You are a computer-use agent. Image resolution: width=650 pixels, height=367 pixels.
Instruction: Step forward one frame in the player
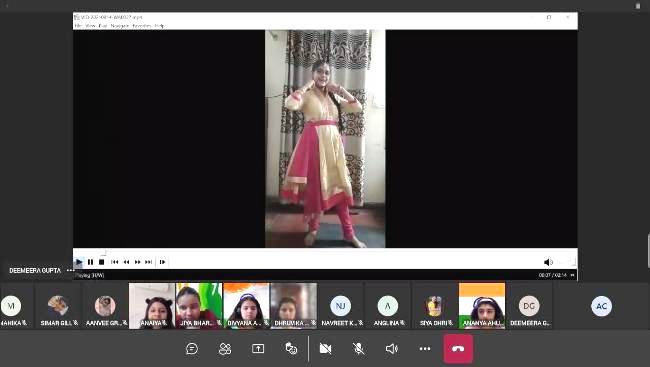click(x=162, y=262)
